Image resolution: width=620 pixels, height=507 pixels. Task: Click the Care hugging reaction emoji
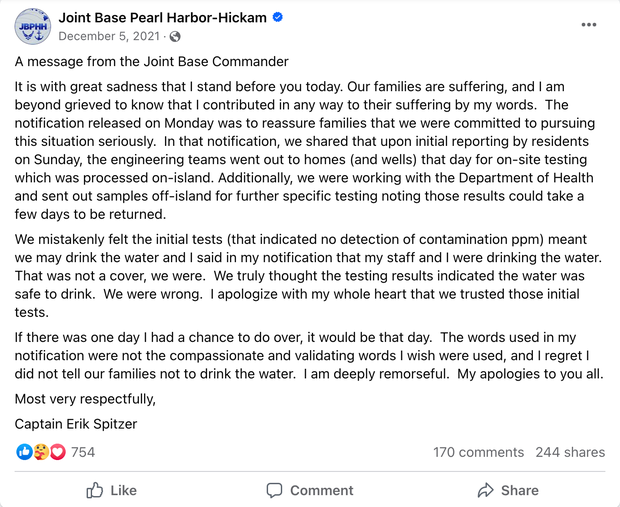(x=41, y=452)
